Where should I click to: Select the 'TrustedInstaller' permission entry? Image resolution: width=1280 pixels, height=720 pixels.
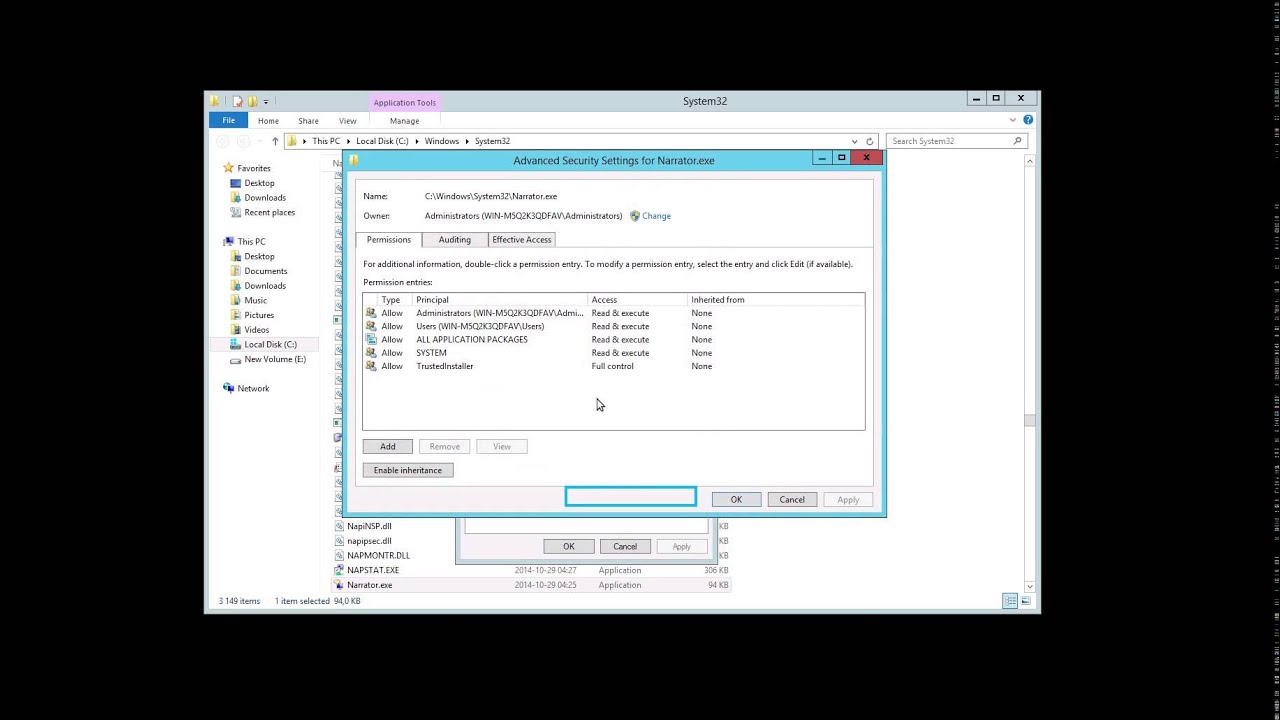pos(613,366)
